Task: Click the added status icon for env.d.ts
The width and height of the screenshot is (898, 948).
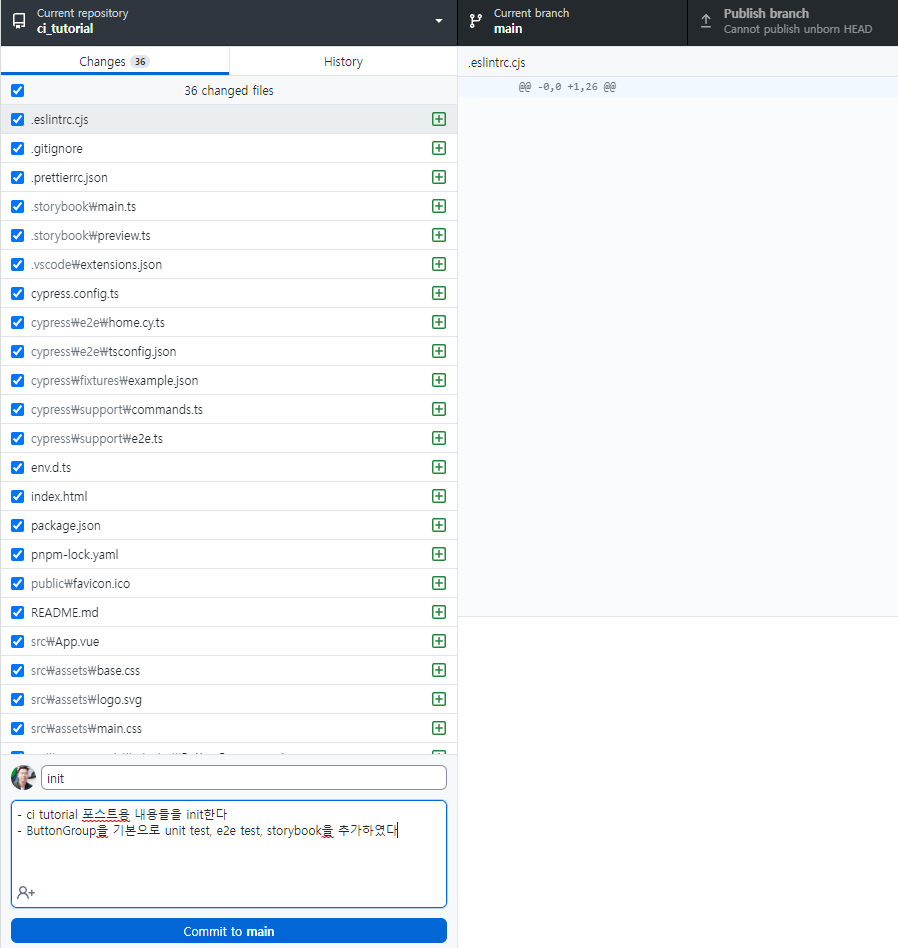Action: (x=439, y=467)
